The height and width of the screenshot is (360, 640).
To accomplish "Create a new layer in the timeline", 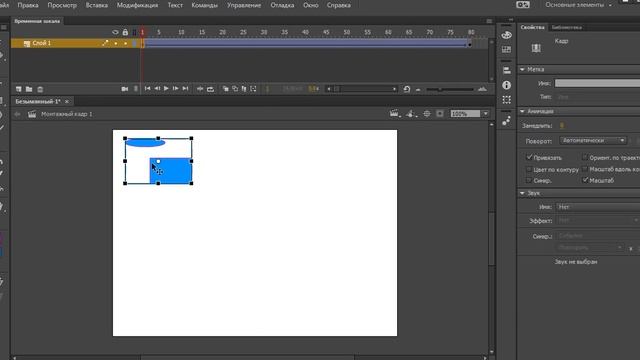I will (x=19, y=89).
